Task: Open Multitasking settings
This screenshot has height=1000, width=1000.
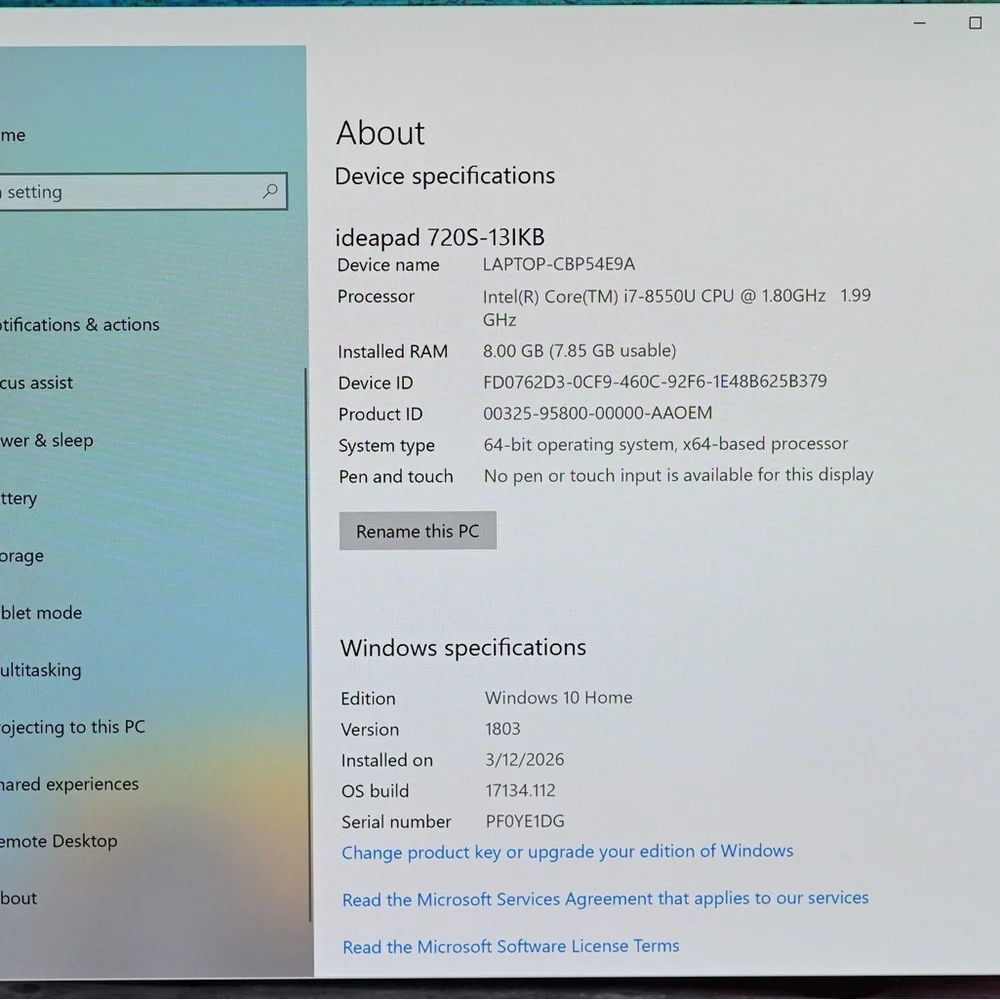Action: (x=41, y=670)
